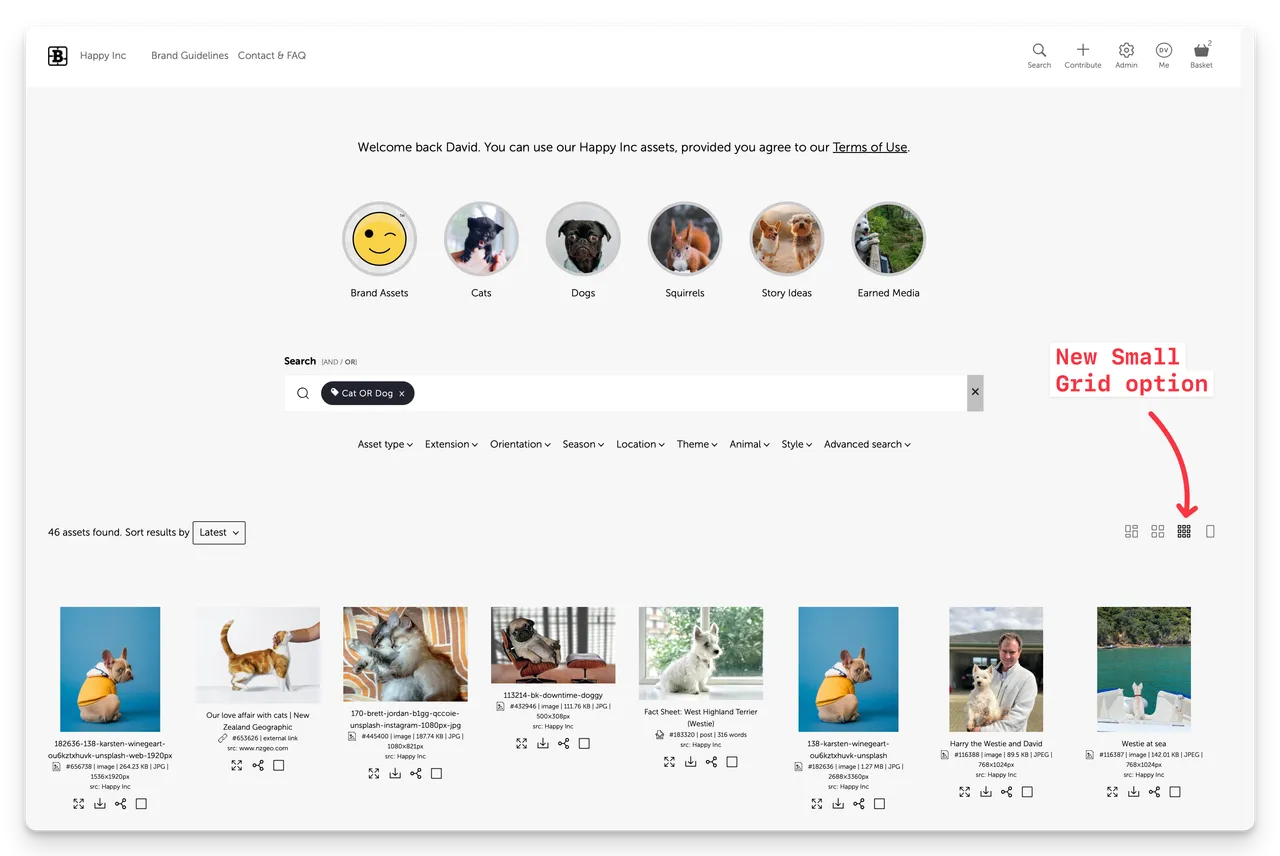Open the Basket icon in the header
The height and width of the screenshot is (856, 1280).
1201,52
